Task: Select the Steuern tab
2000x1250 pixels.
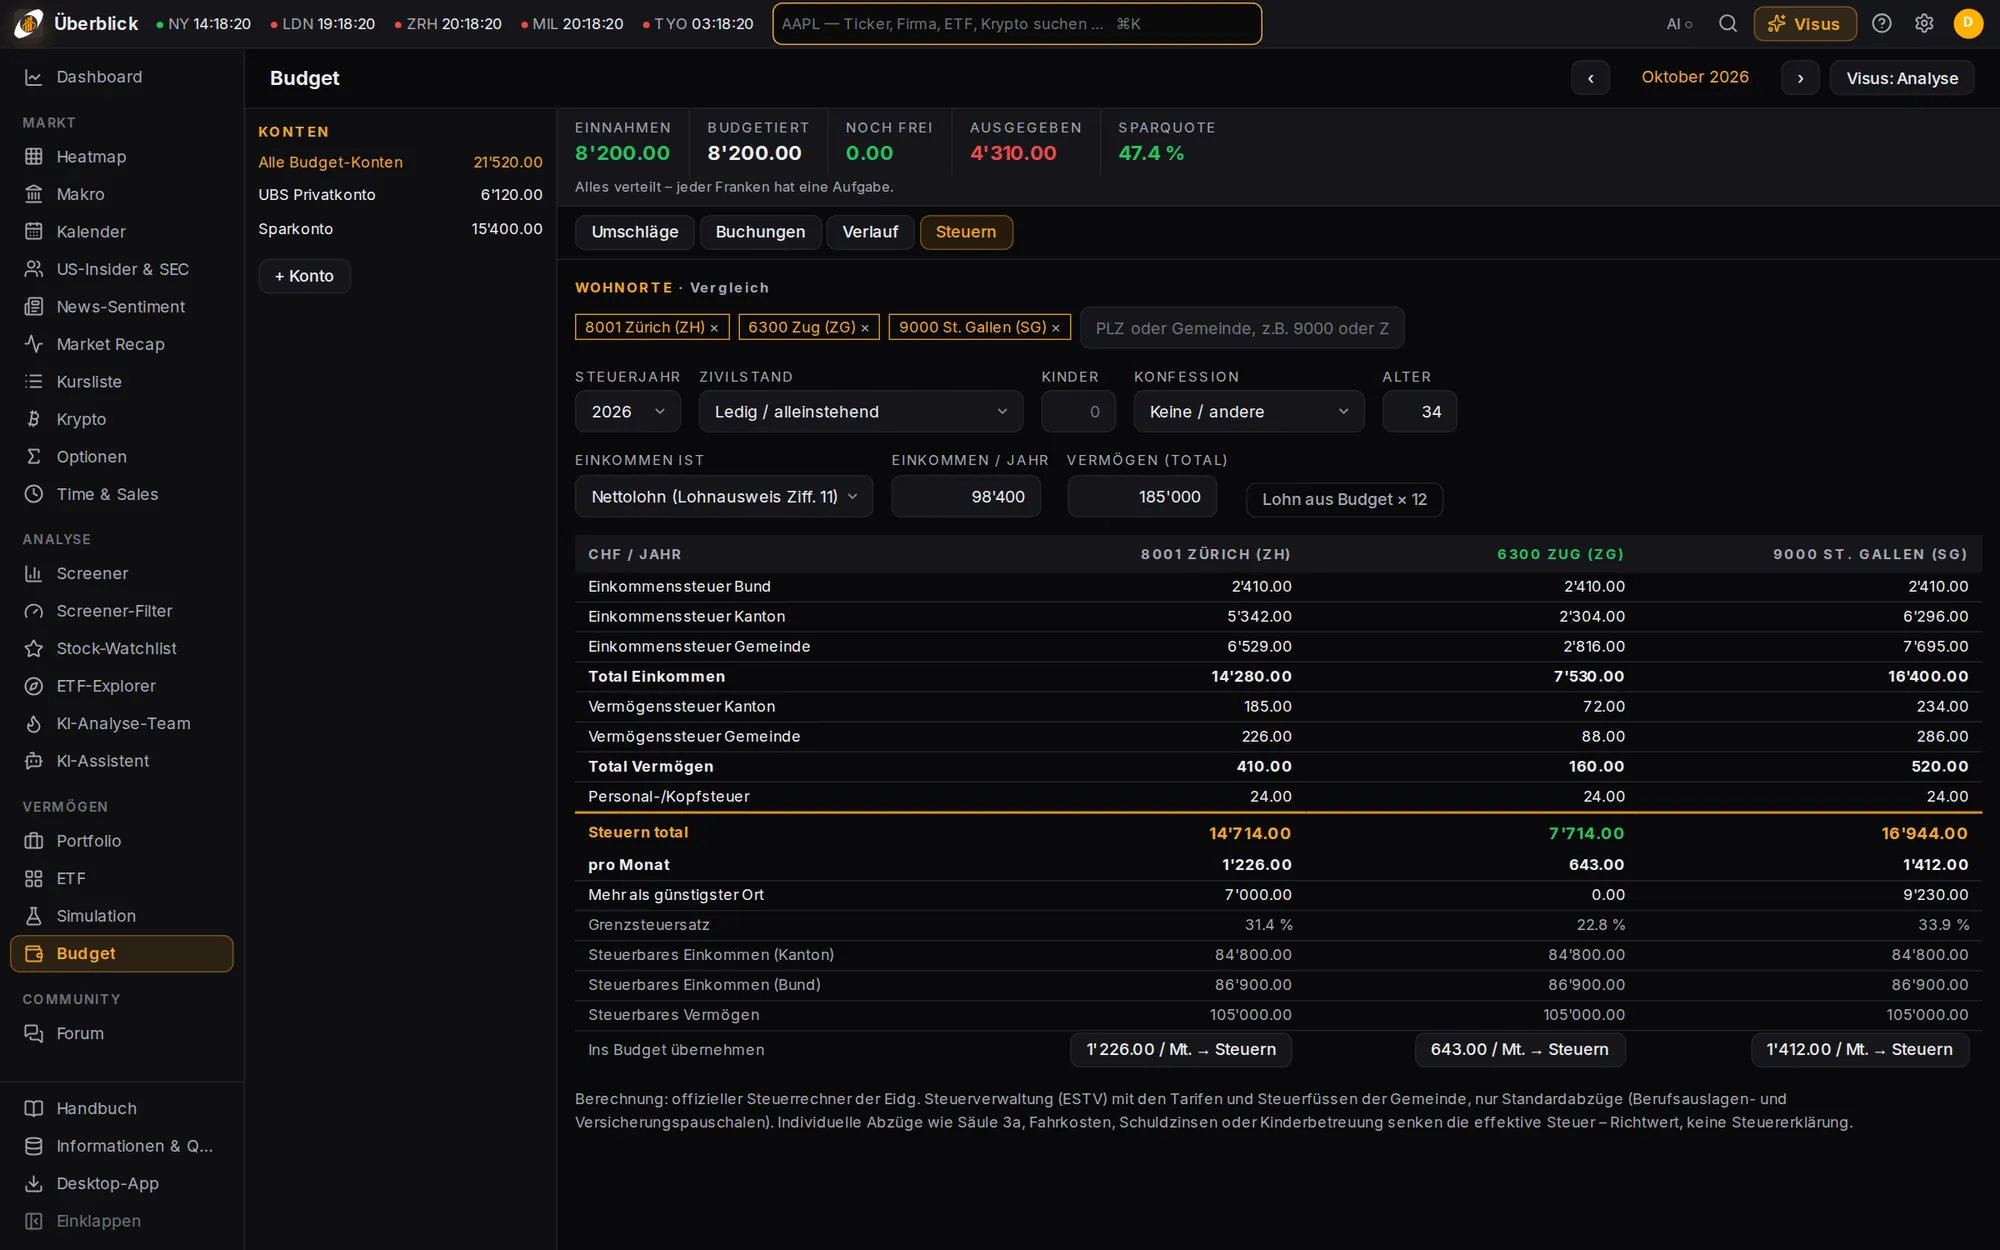Action: click(x=966, y=232)
